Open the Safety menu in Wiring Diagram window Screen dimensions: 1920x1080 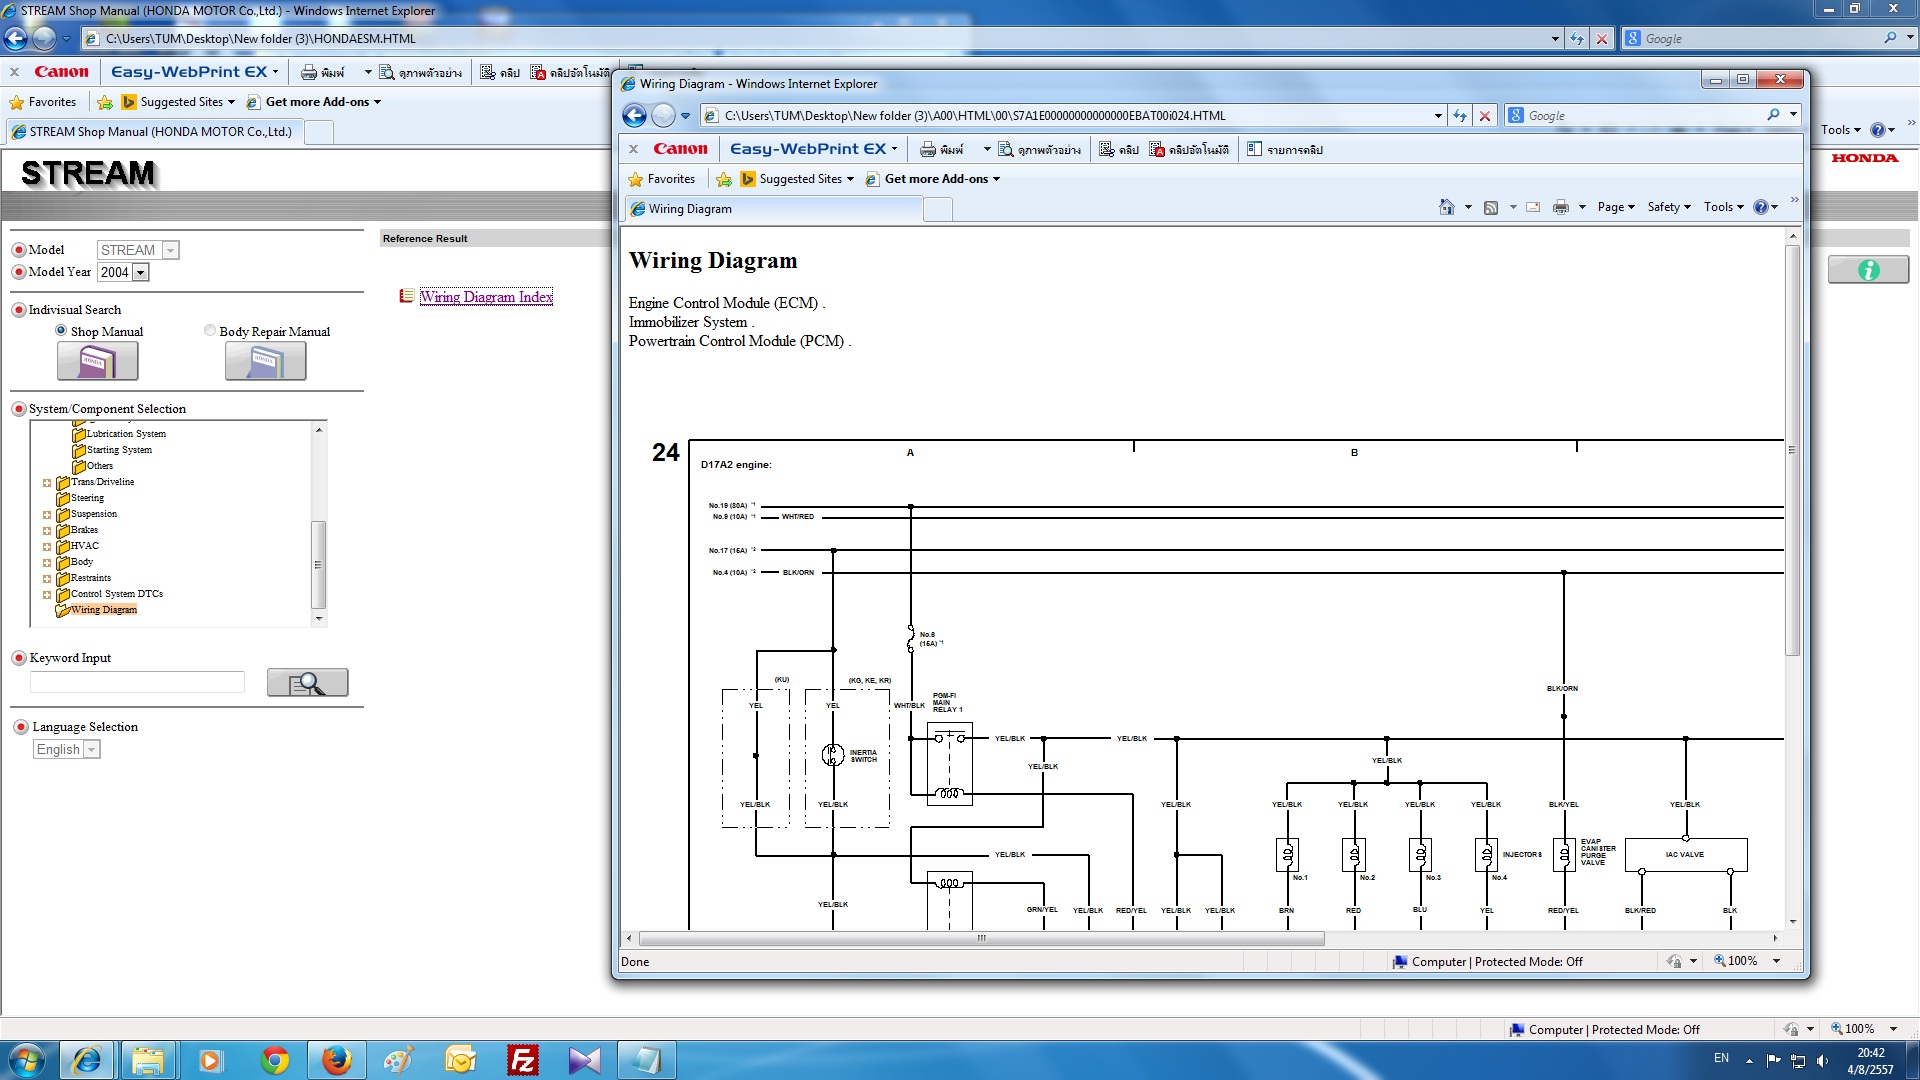1669,207
